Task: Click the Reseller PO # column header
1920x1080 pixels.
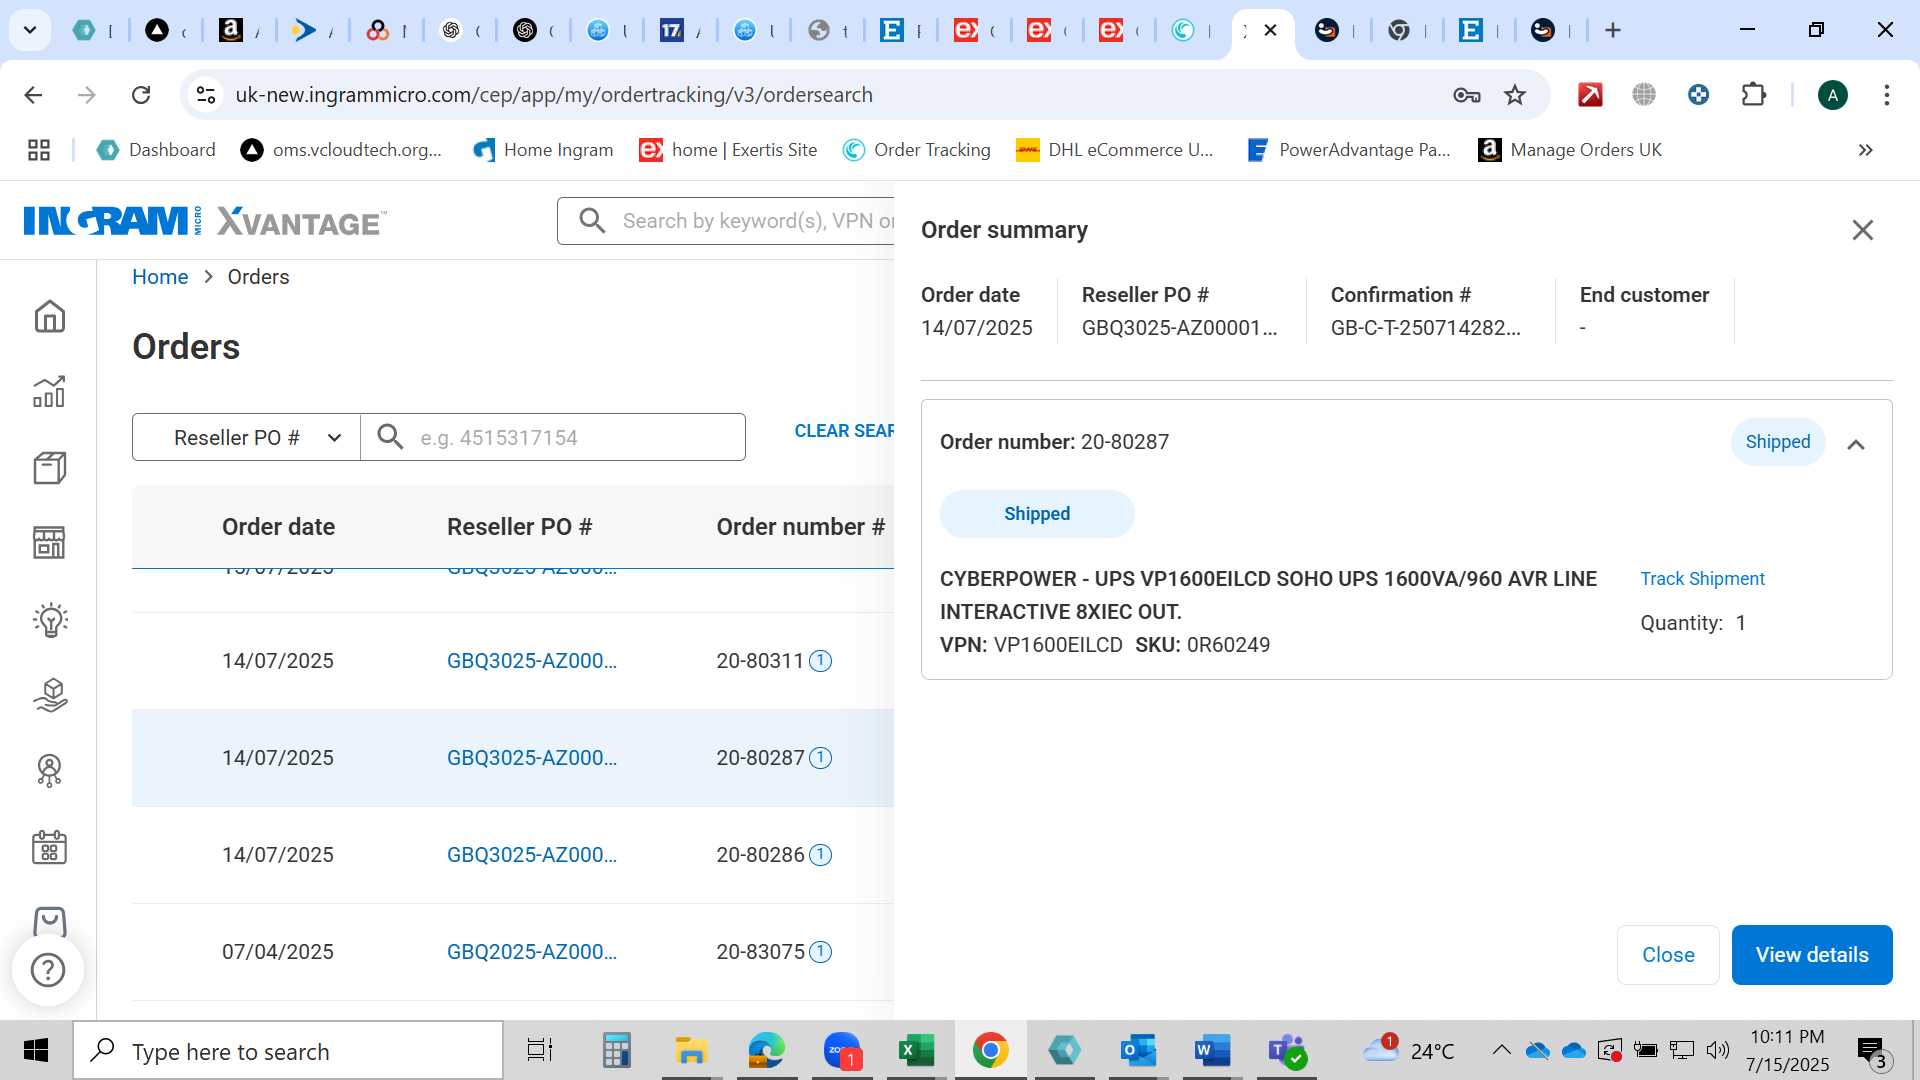Action: [x=519, y=527]
